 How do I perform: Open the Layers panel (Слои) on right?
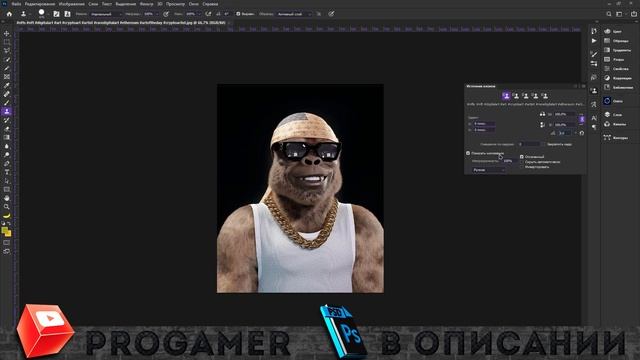pos(613,115)
